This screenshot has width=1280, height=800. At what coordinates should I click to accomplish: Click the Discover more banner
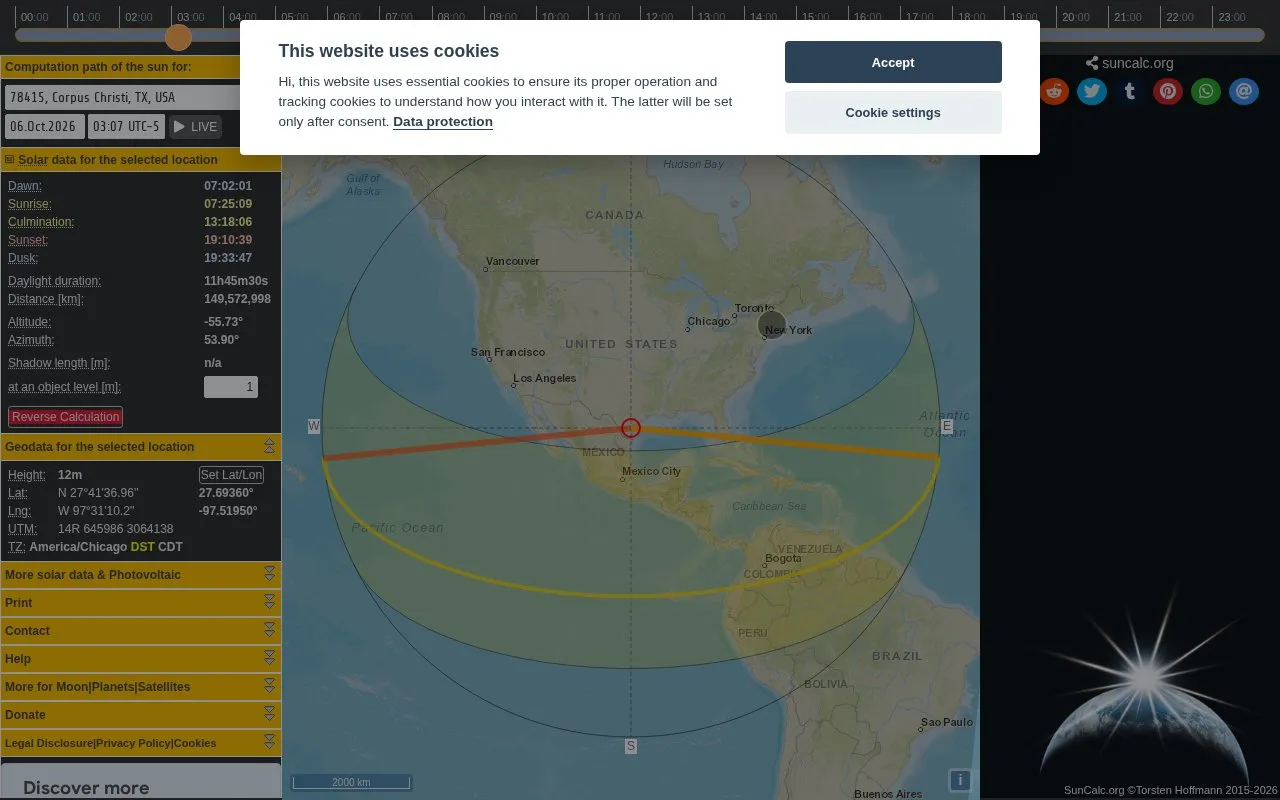[140, 781]
